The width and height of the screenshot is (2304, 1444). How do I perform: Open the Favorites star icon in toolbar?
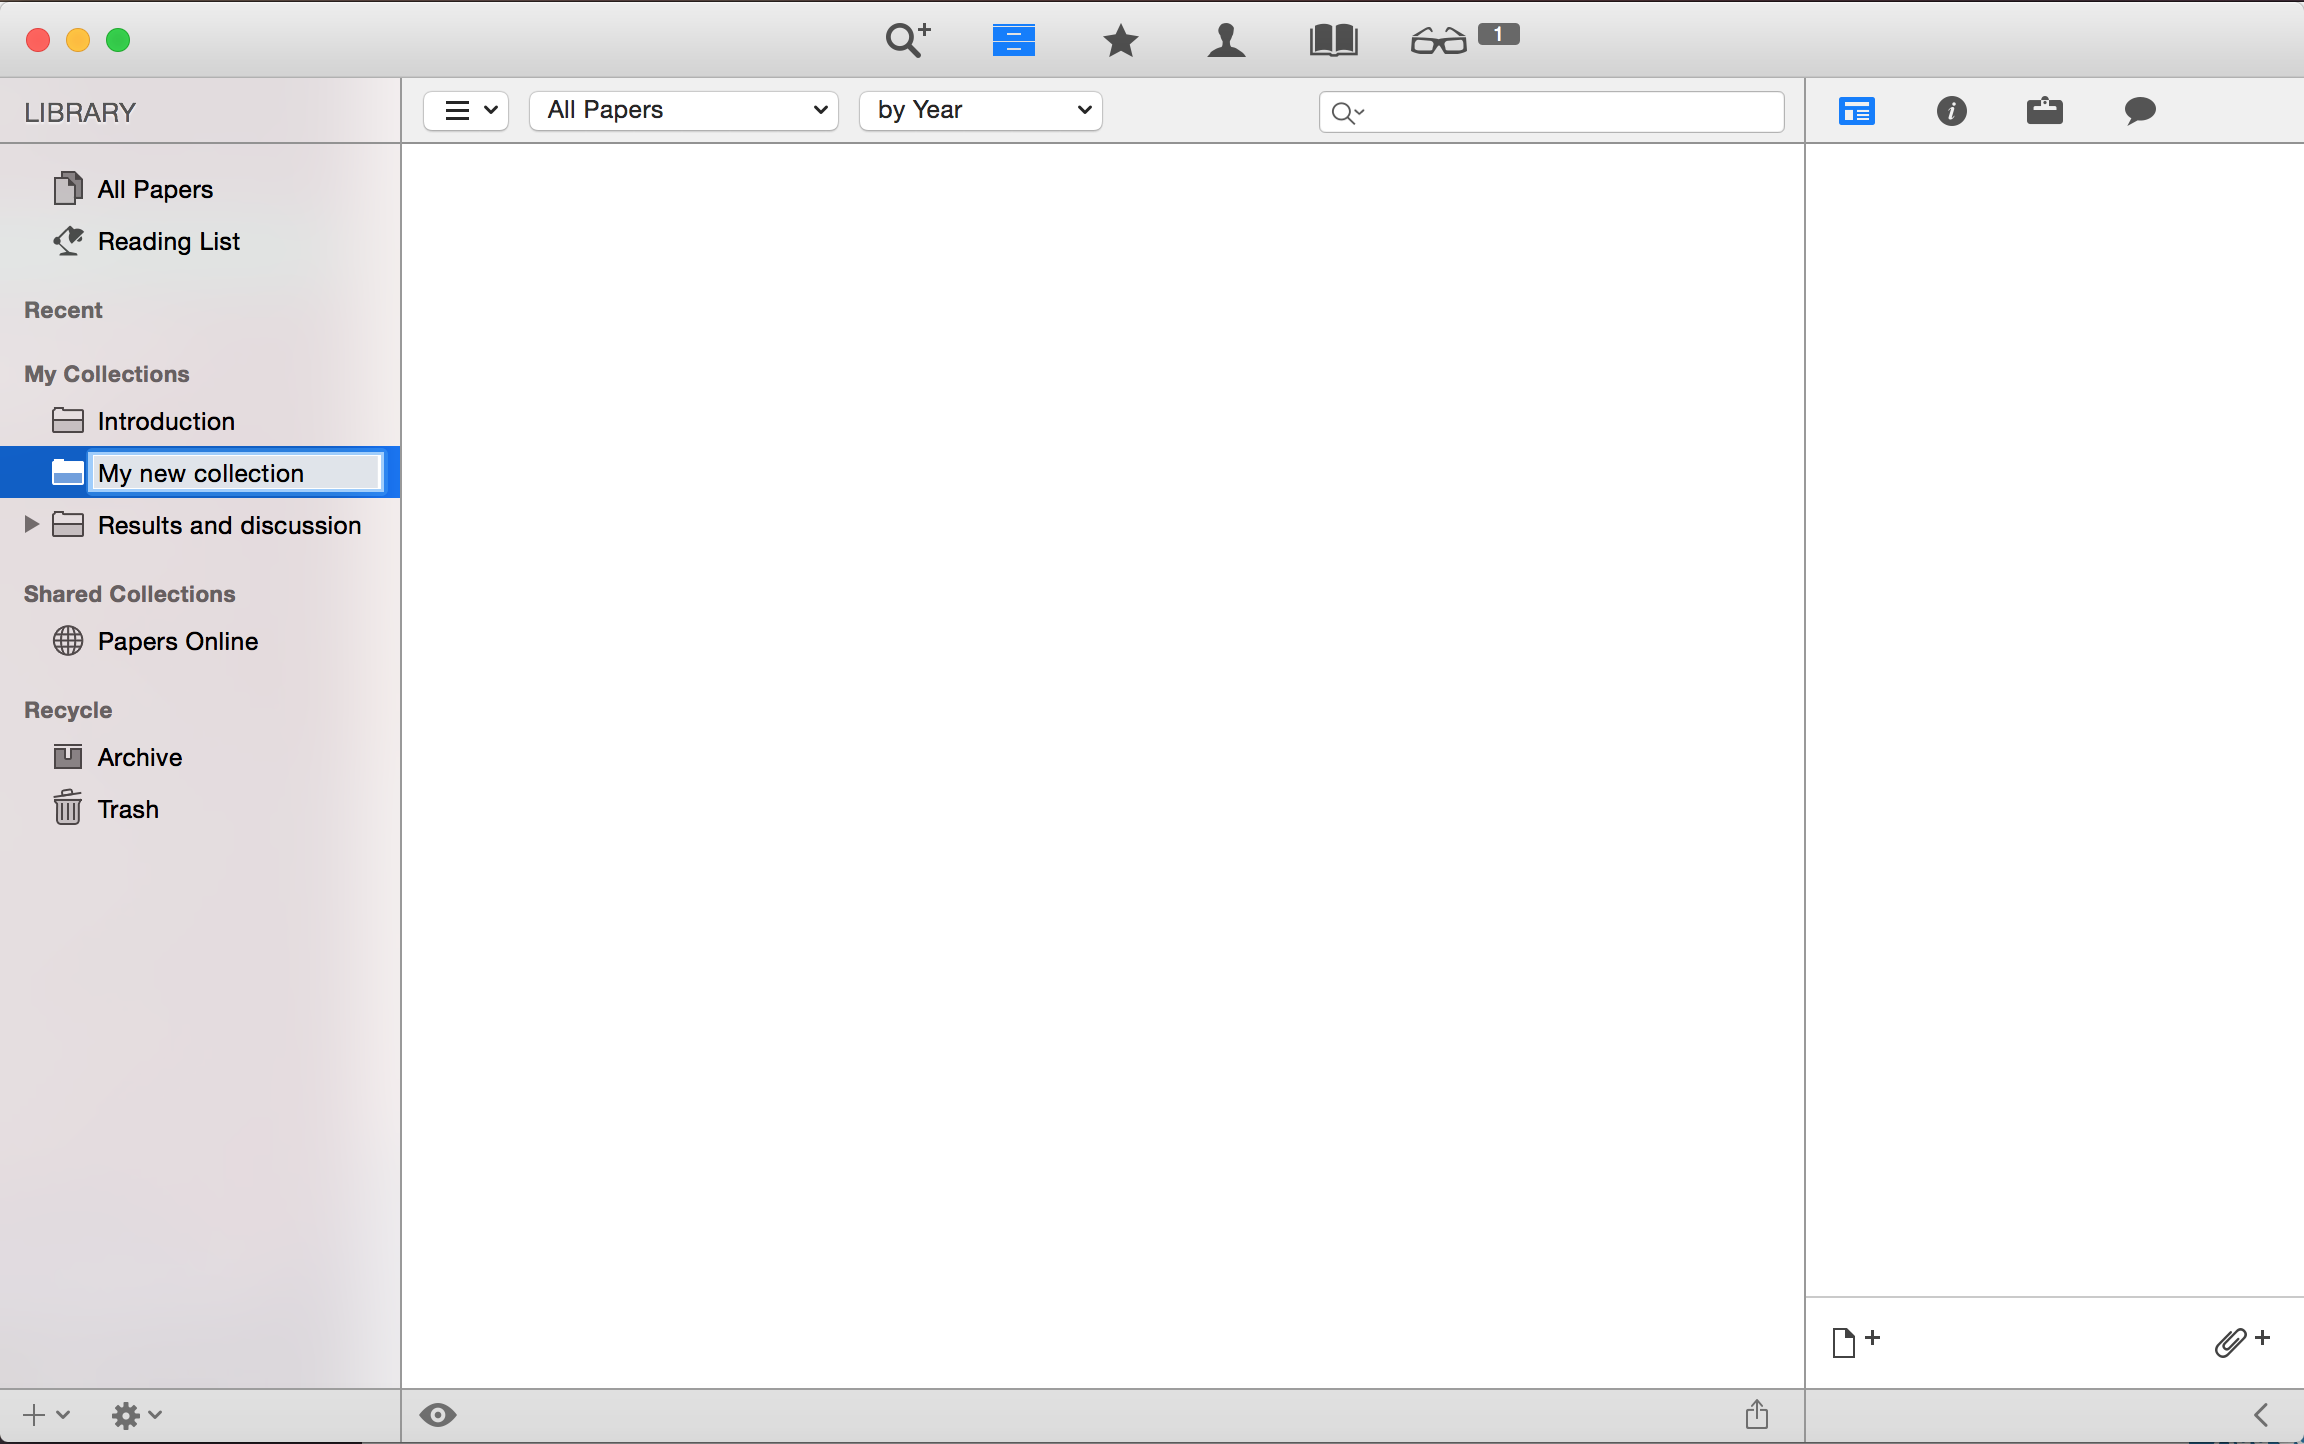point(1120,40)
